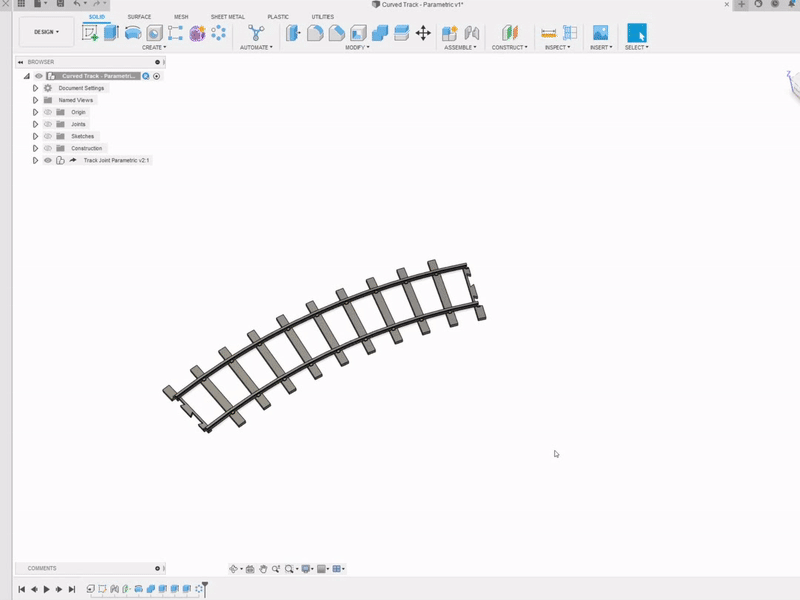Screen dimensions: 800x600
Task: Collapse the BROWSER panel with its arrows
Action: coord(19,62)
